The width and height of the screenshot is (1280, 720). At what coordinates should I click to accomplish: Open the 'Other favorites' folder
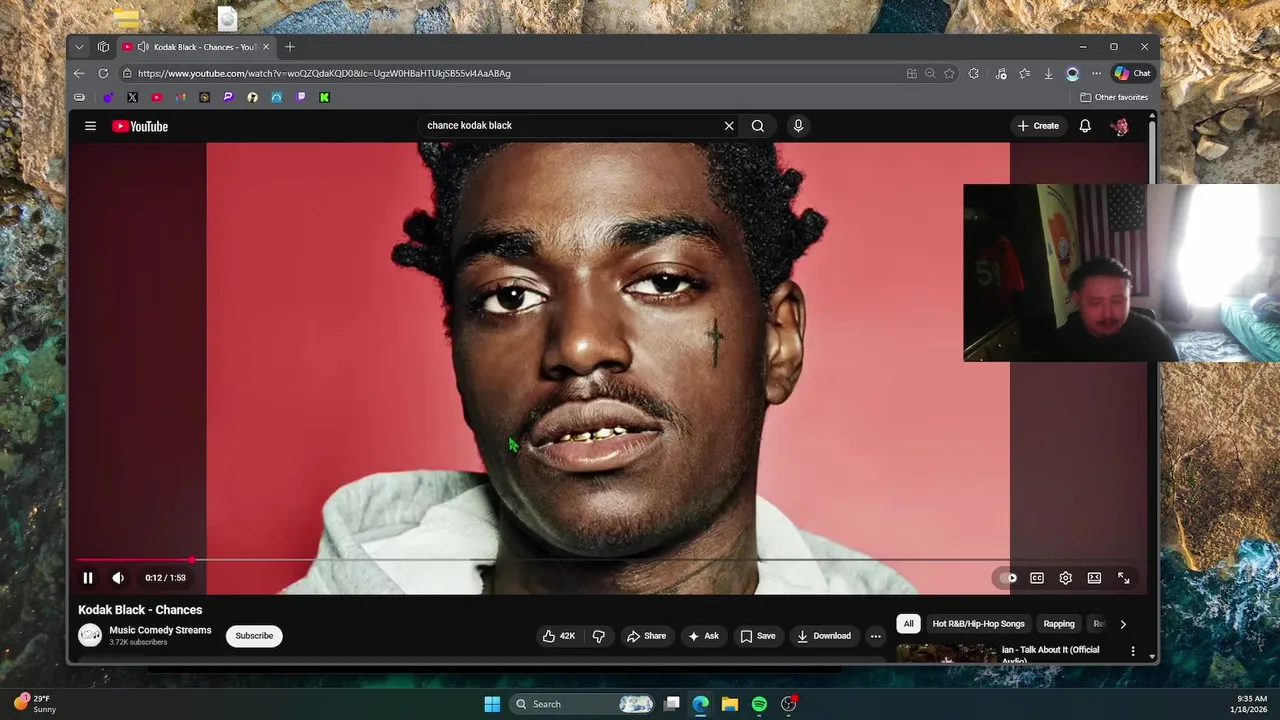(1114, 97)
